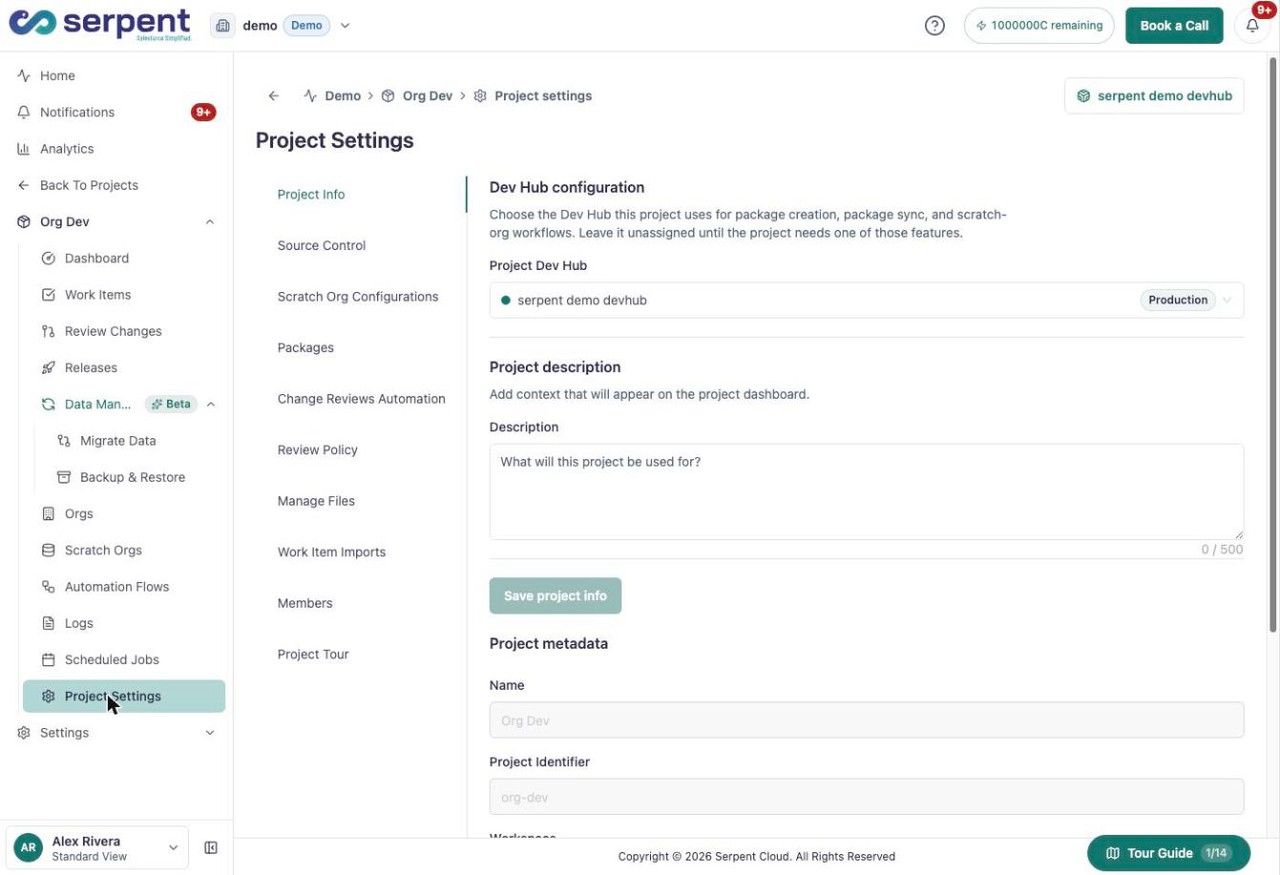Click the Work Items checkbox icon
Viewport: 1280px width, 875px height.
(x=48, y=295)
